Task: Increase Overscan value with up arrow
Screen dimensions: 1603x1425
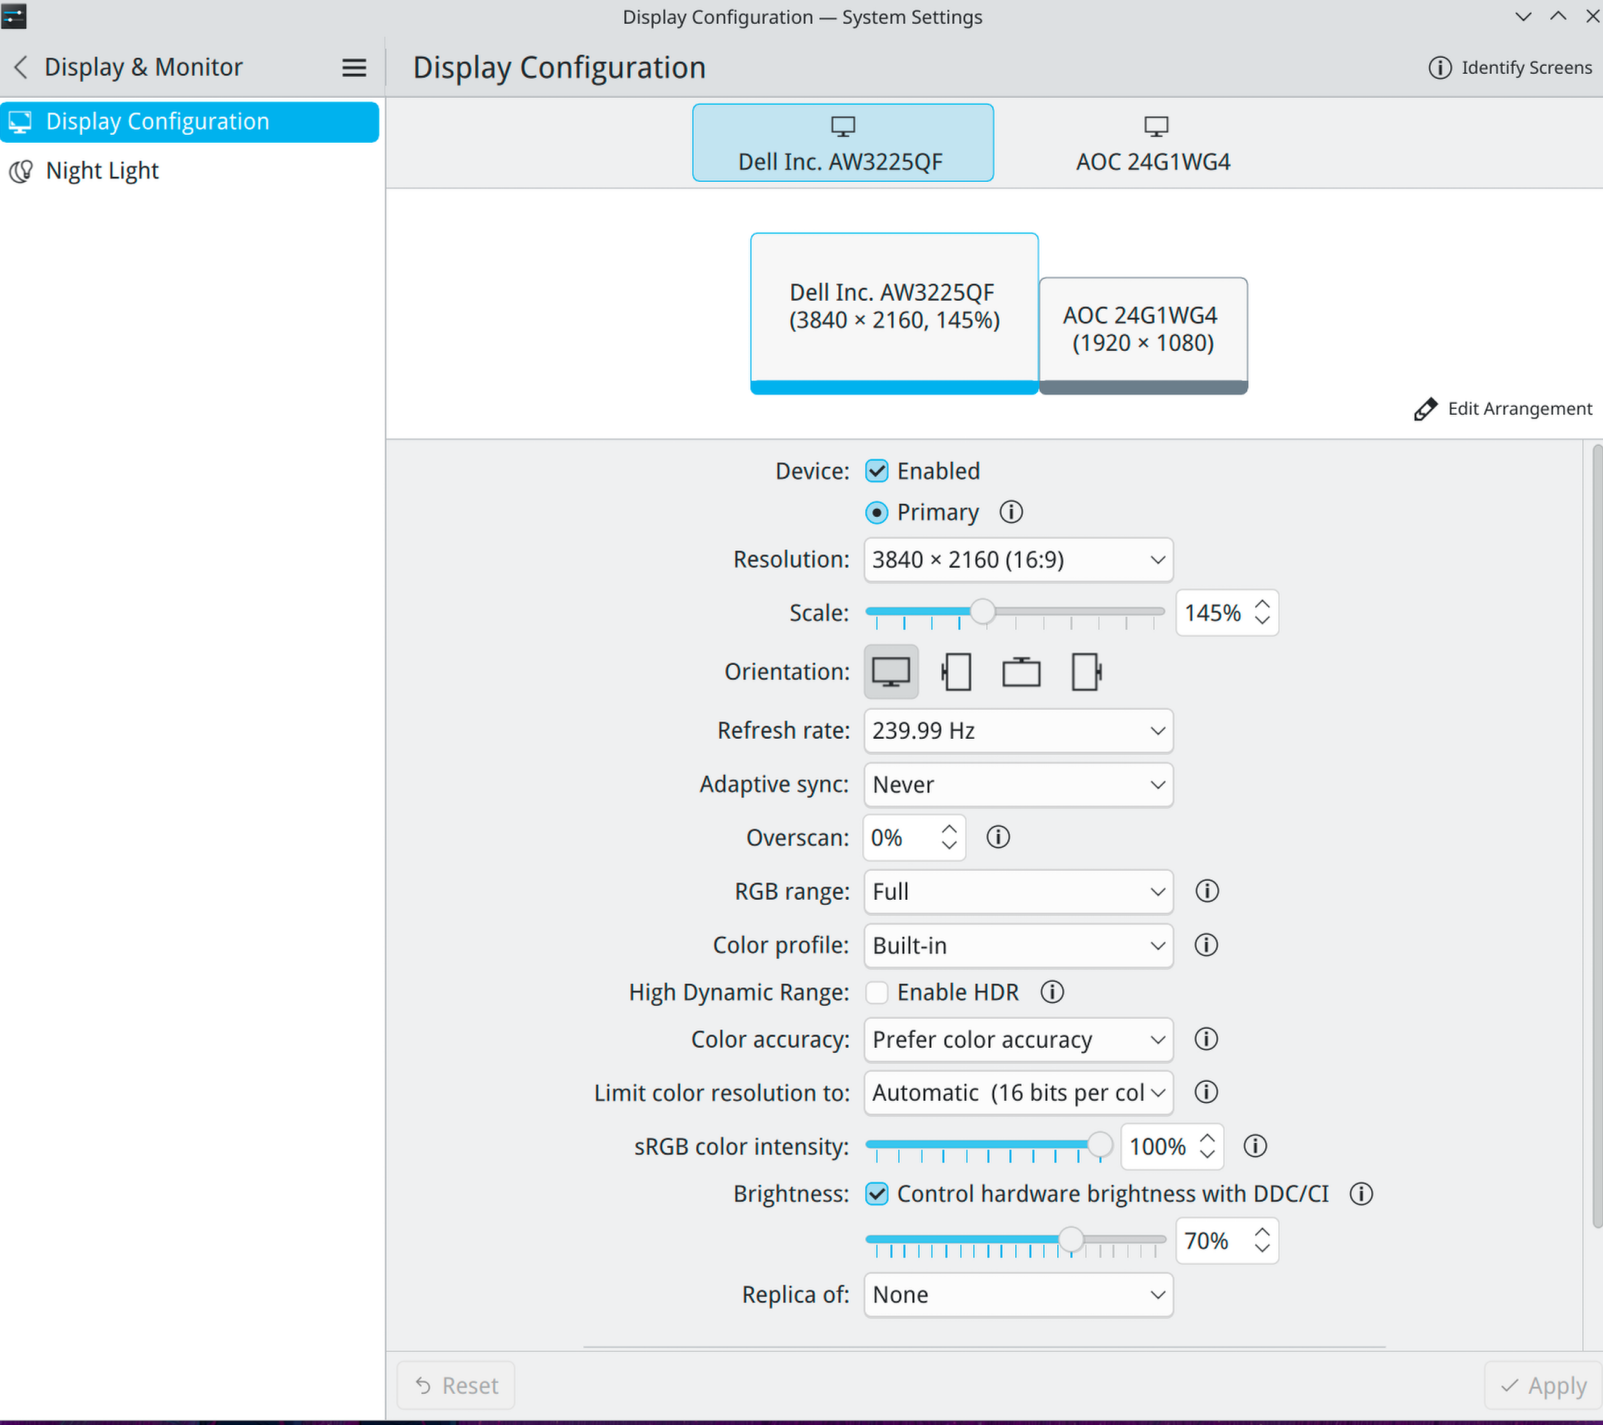Action: pos(949,829)
